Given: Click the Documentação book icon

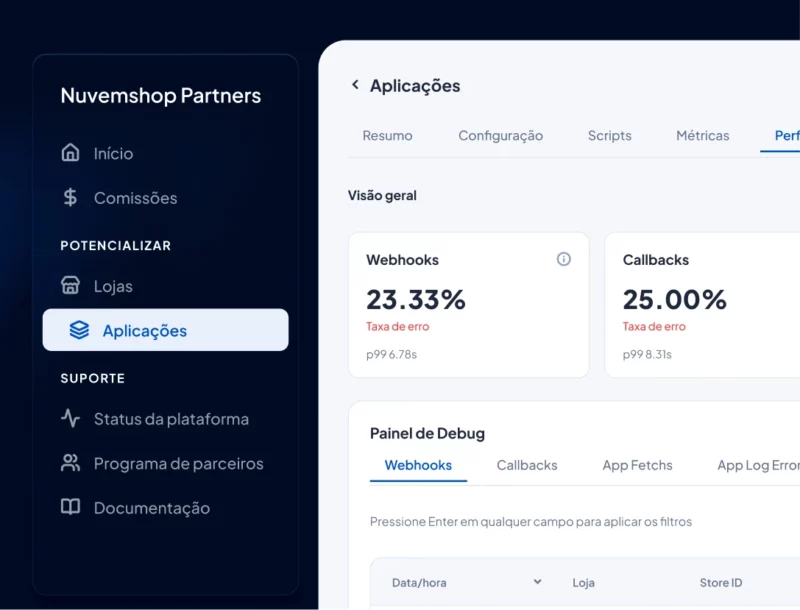Looking at the screenshot, I should pyautogui.click(x=70, y=507).
